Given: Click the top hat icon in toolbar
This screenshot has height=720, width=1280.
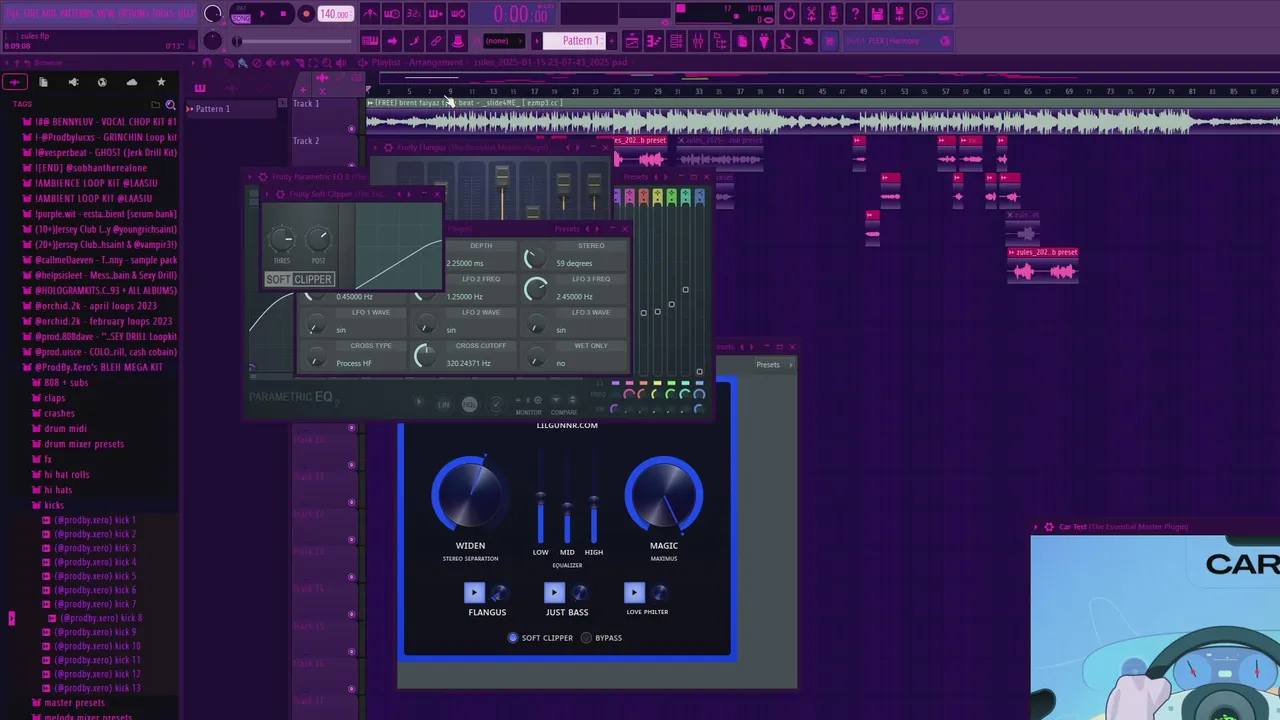Looking at the screenshot, I should coord(458,41).
